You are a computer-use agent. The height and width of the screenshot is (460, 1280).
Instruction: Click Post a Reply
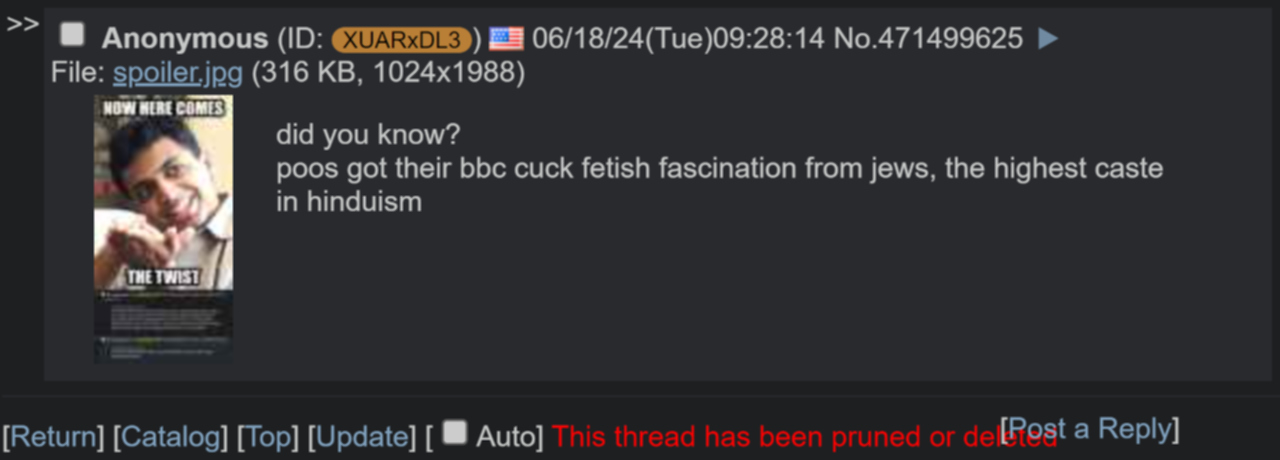point(1090,428)
